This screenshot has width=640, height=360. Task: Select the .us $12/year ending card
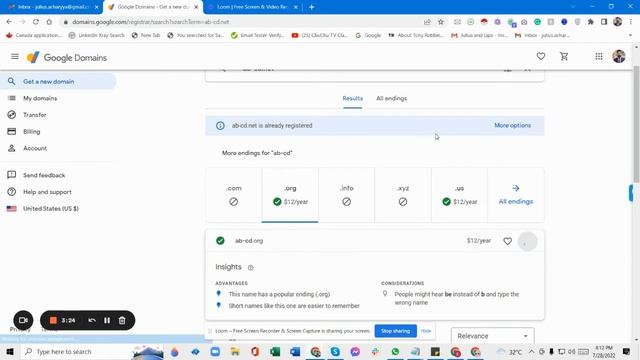tap(459, 195)
